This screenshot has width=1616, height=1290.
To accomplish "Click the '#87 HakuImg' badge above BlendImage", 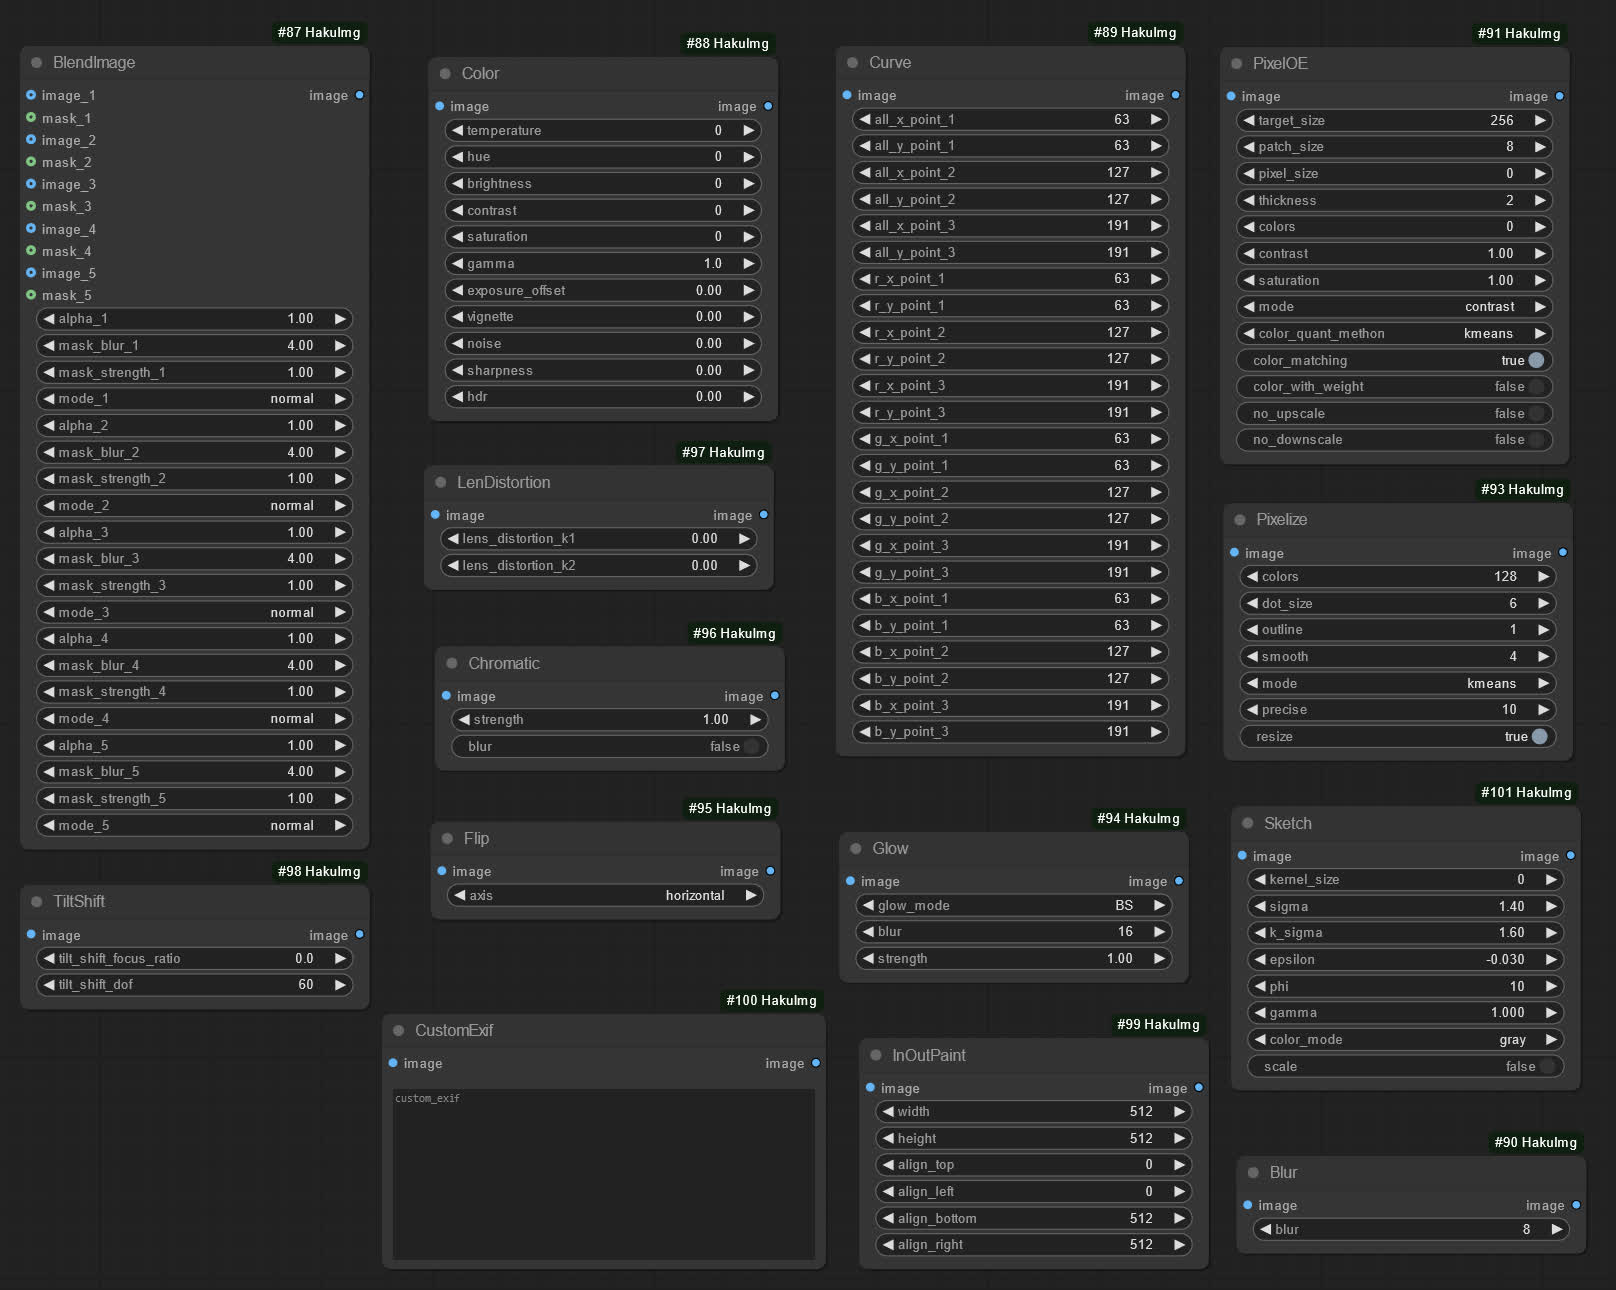I will tap(319, 32).
